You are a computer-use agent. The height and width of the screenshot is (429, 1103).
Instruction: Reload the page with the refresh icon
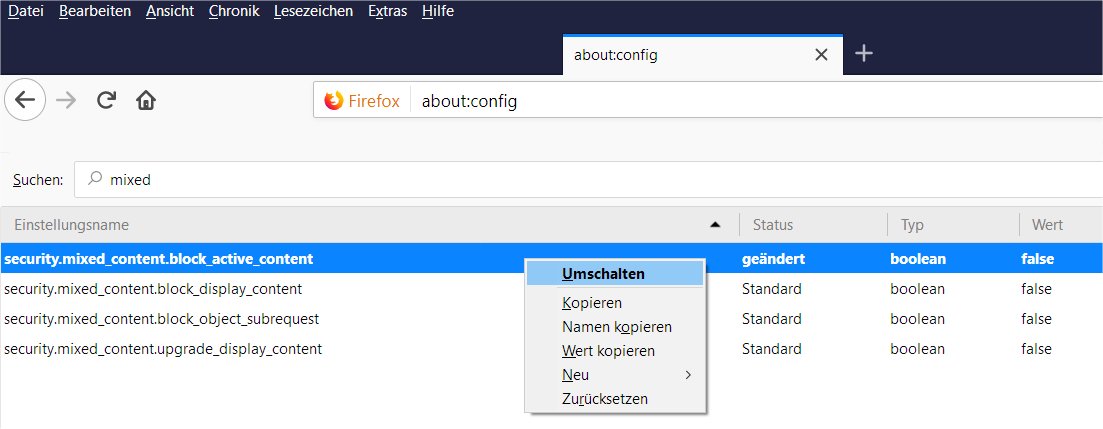click(106, 100)
